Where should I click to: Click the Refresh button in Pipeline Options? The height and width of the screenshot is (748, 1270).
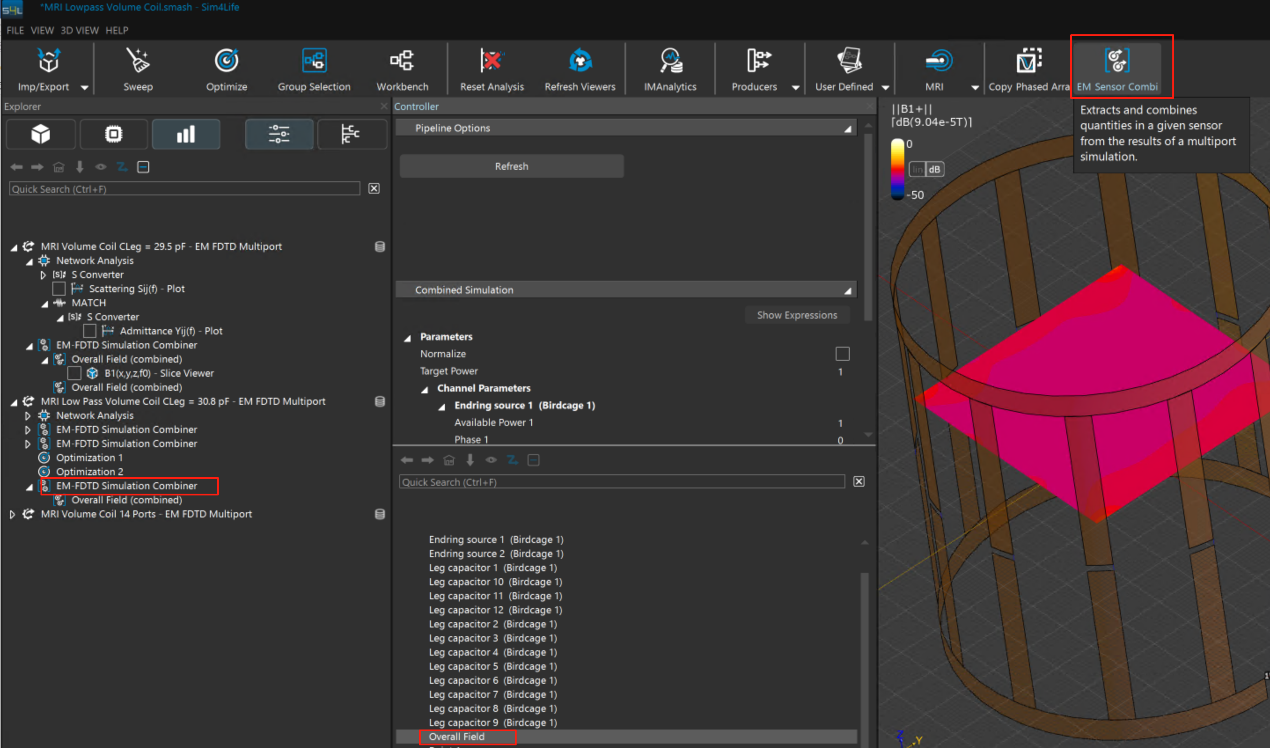click(511, 166)
